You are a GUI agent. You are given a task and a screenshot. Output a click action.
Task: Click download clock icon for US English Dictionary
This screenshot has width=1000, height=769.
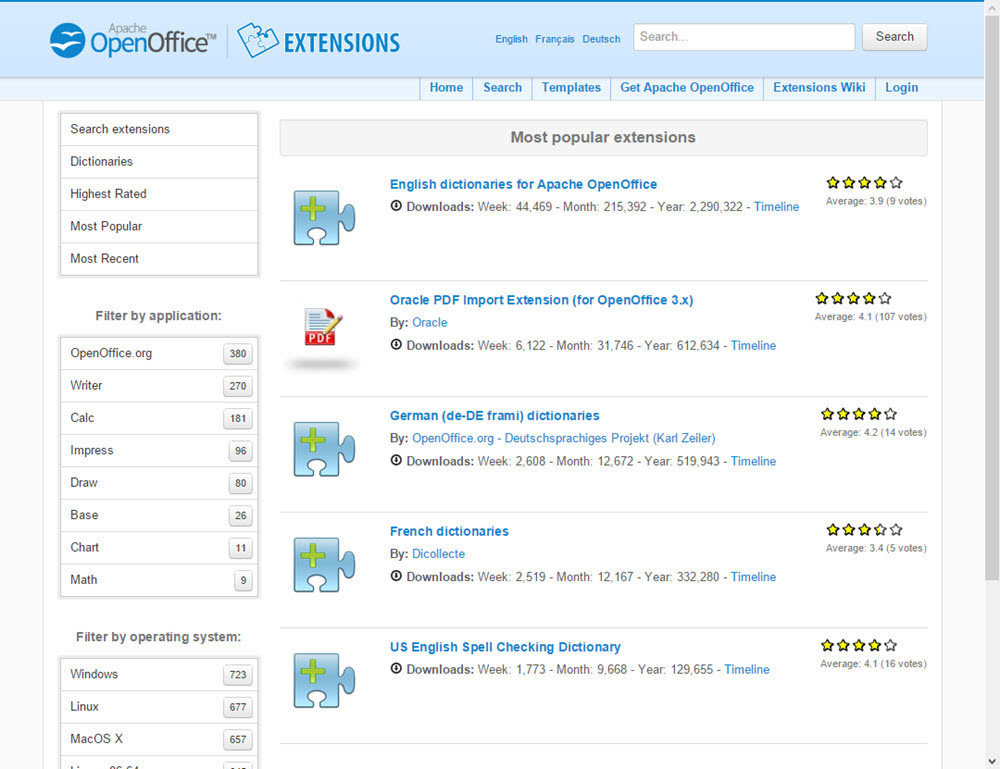[396, 669]
